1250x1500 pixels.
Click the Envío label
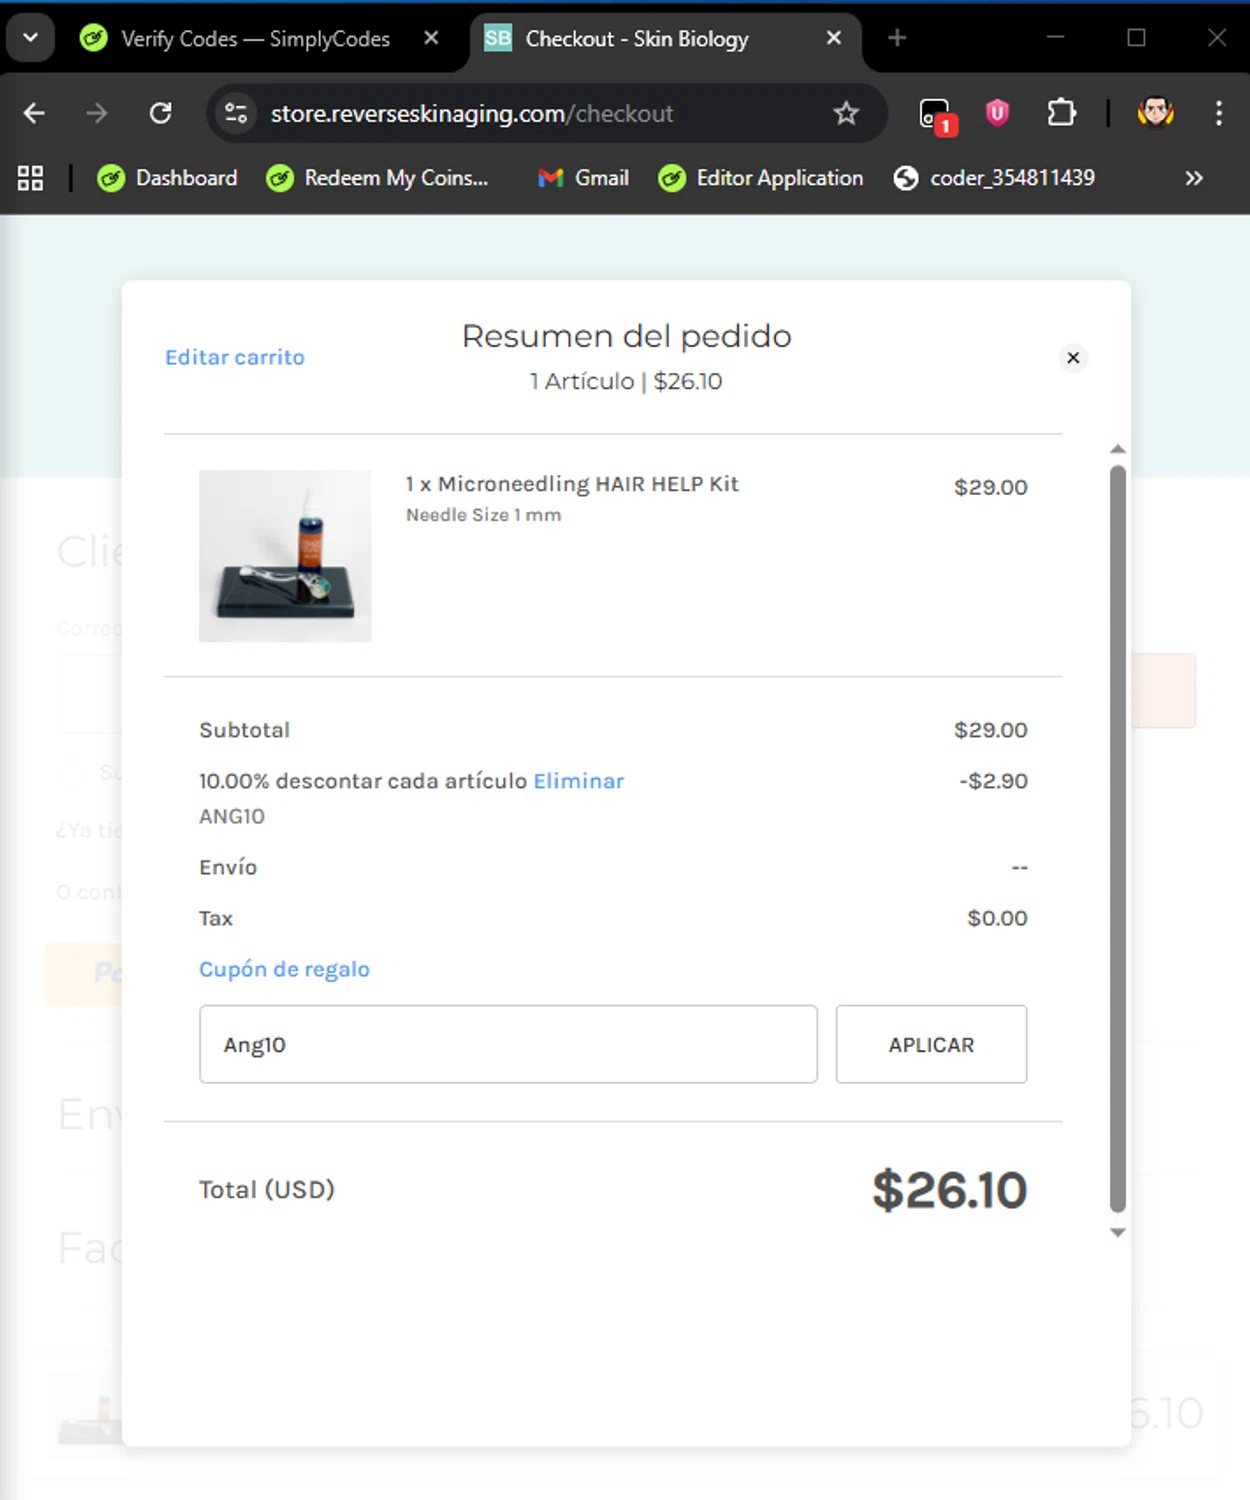coord(228,867)
